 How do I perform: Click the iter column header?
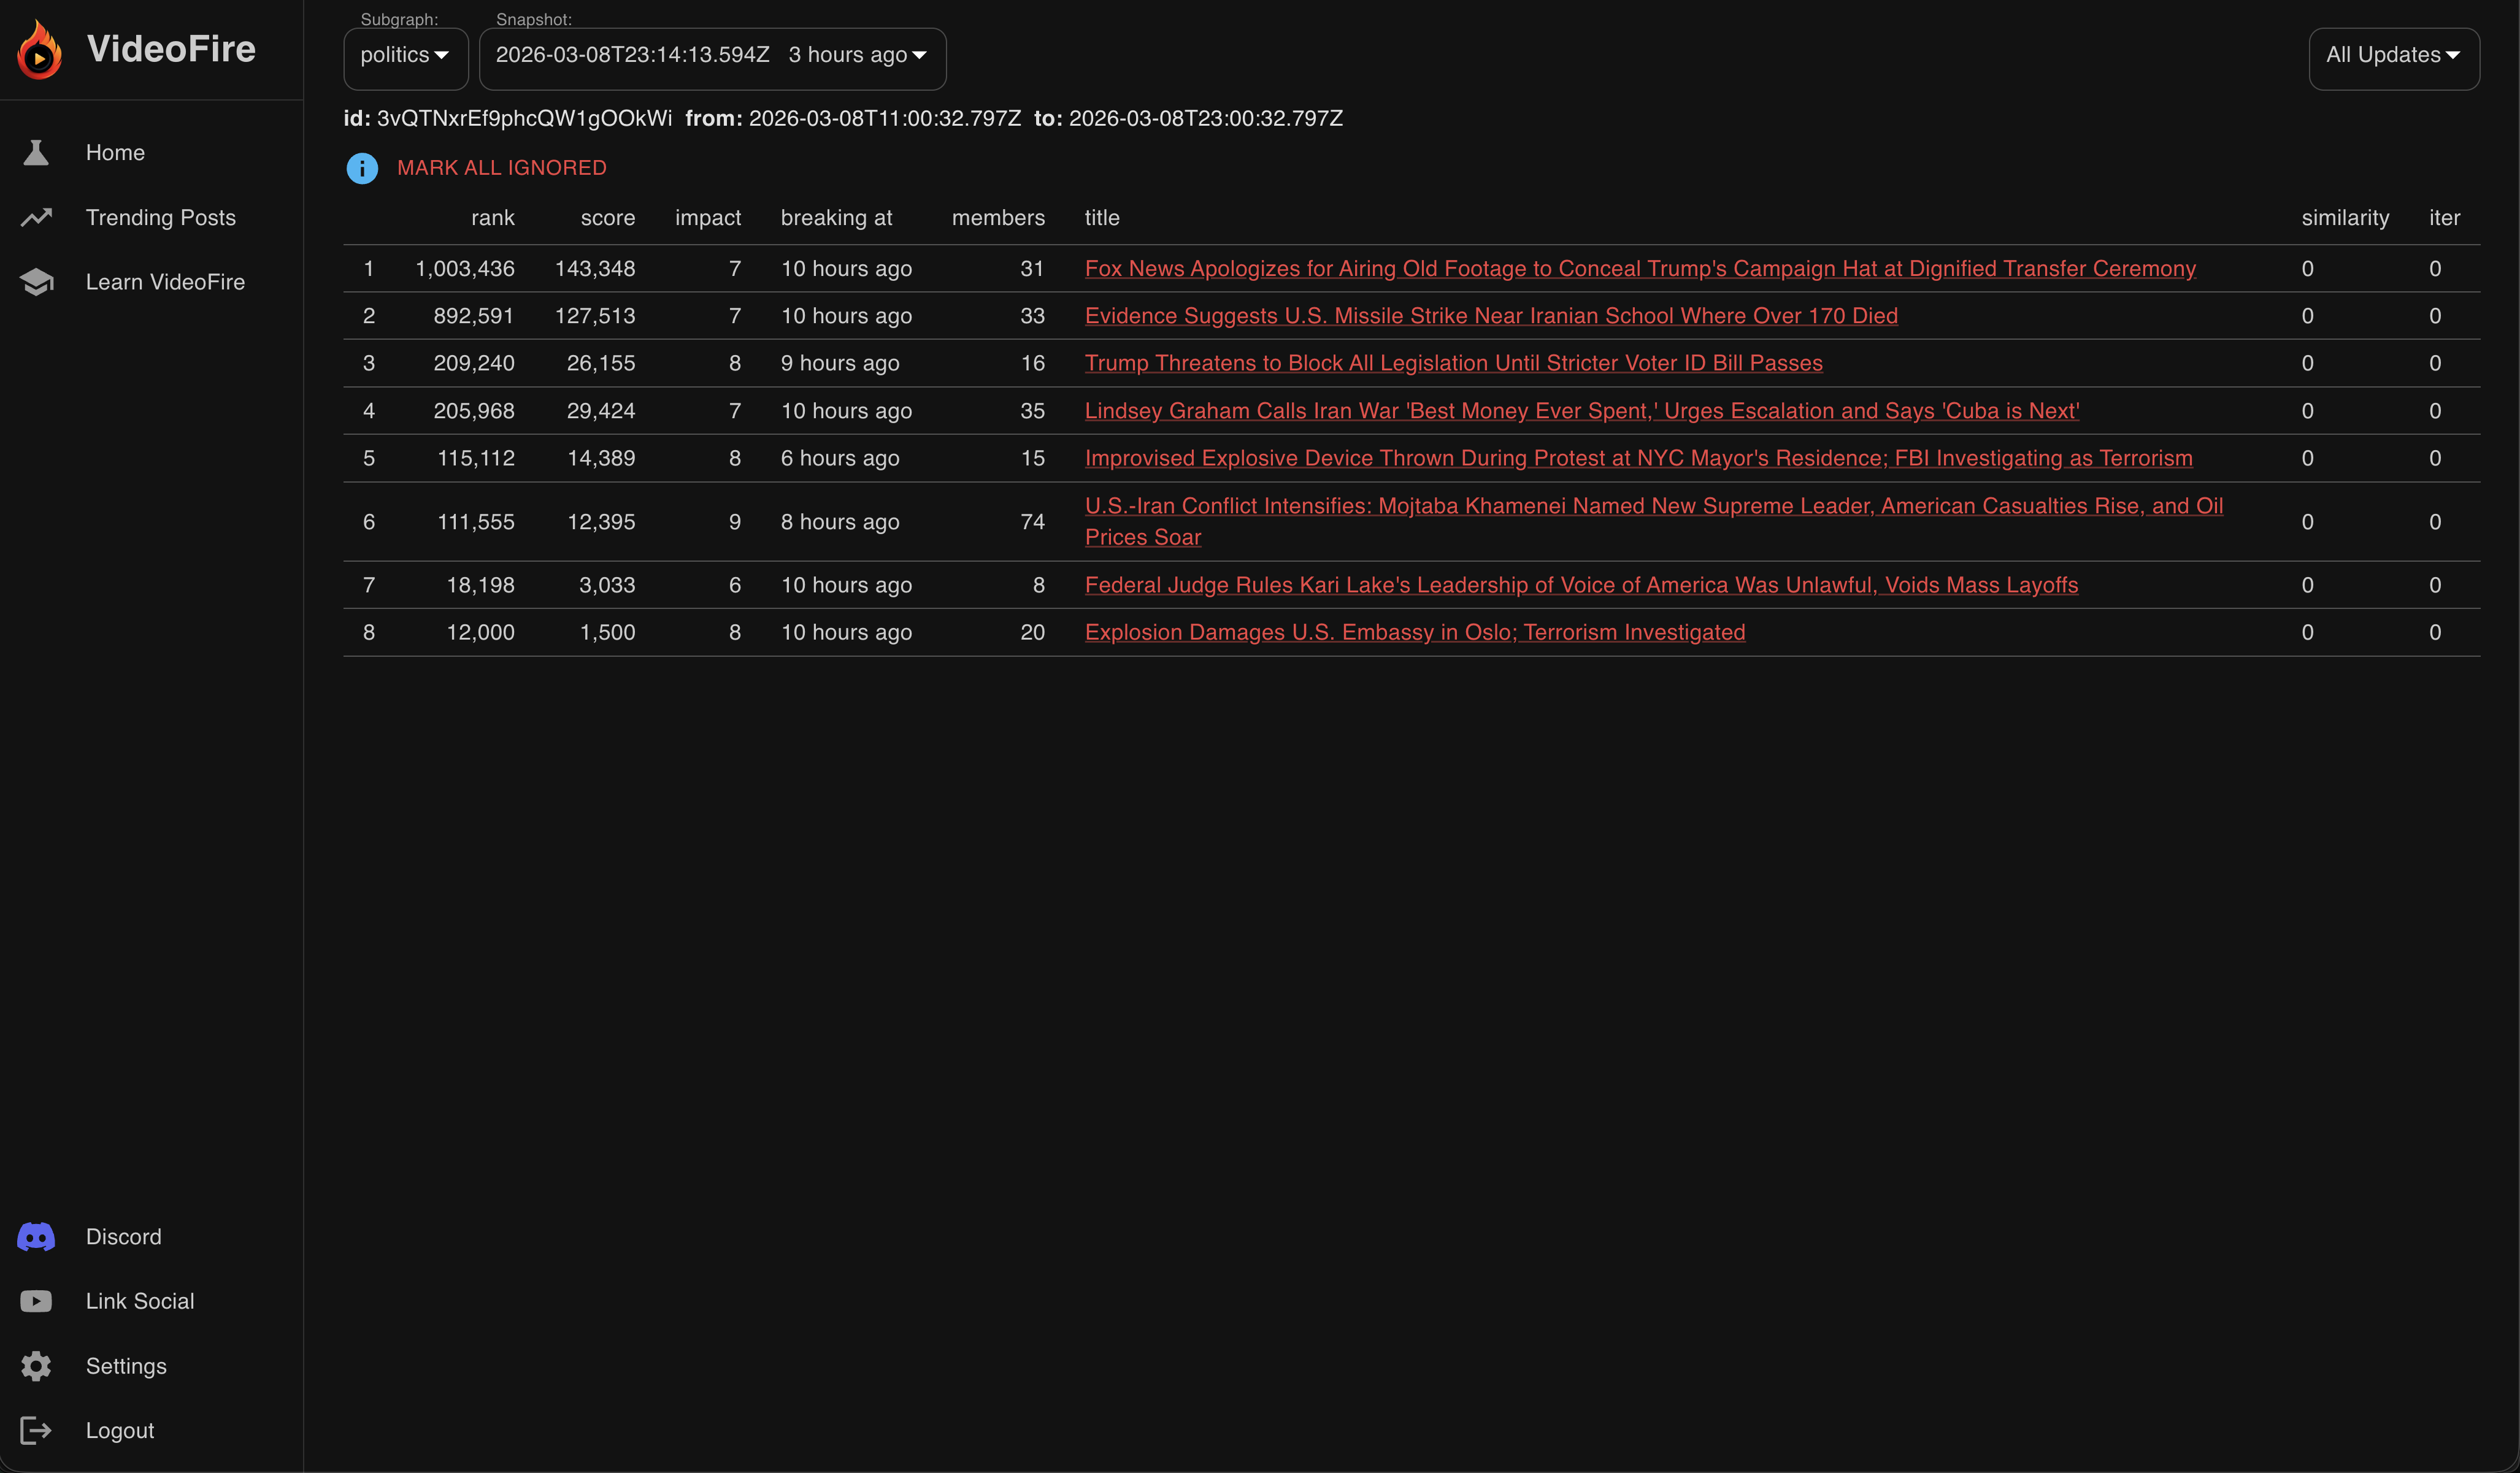click(2445, 218)
